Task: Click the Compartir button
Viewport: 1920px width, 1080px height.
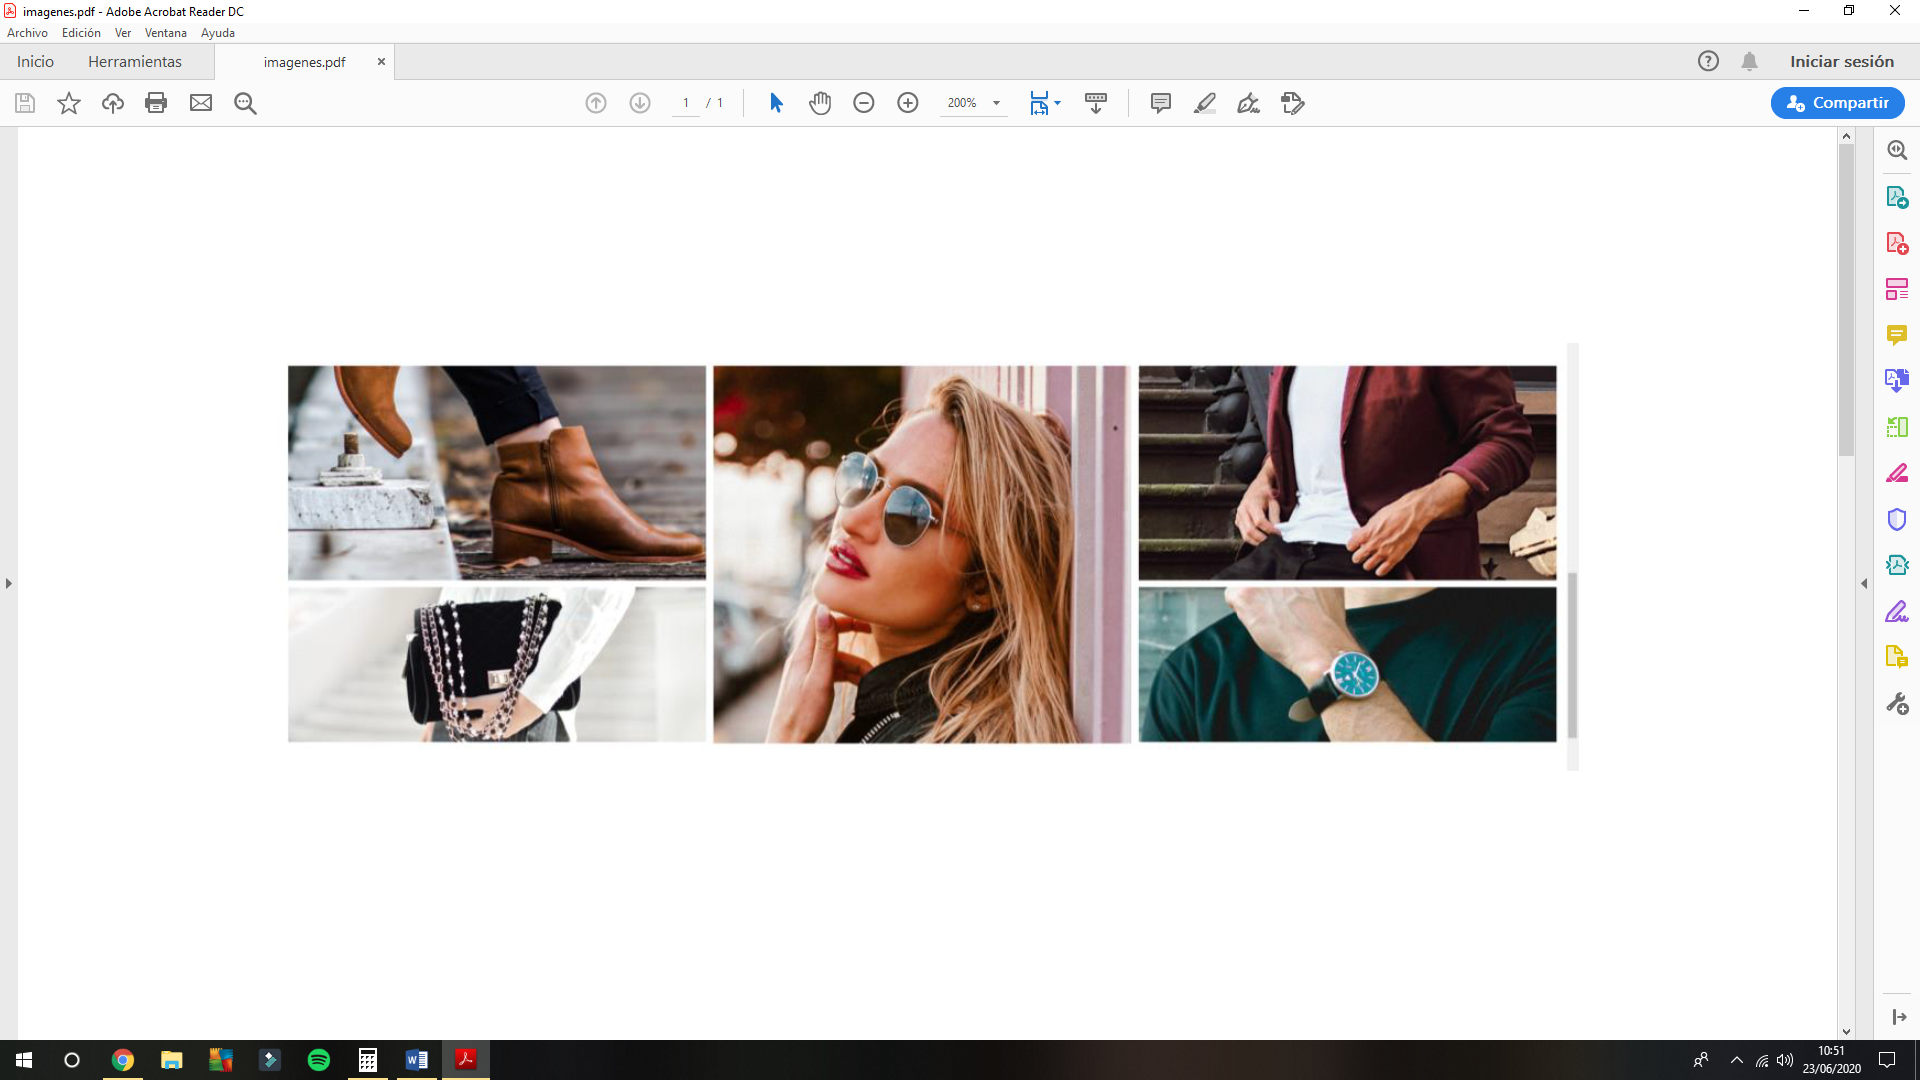Action: 1837,103
